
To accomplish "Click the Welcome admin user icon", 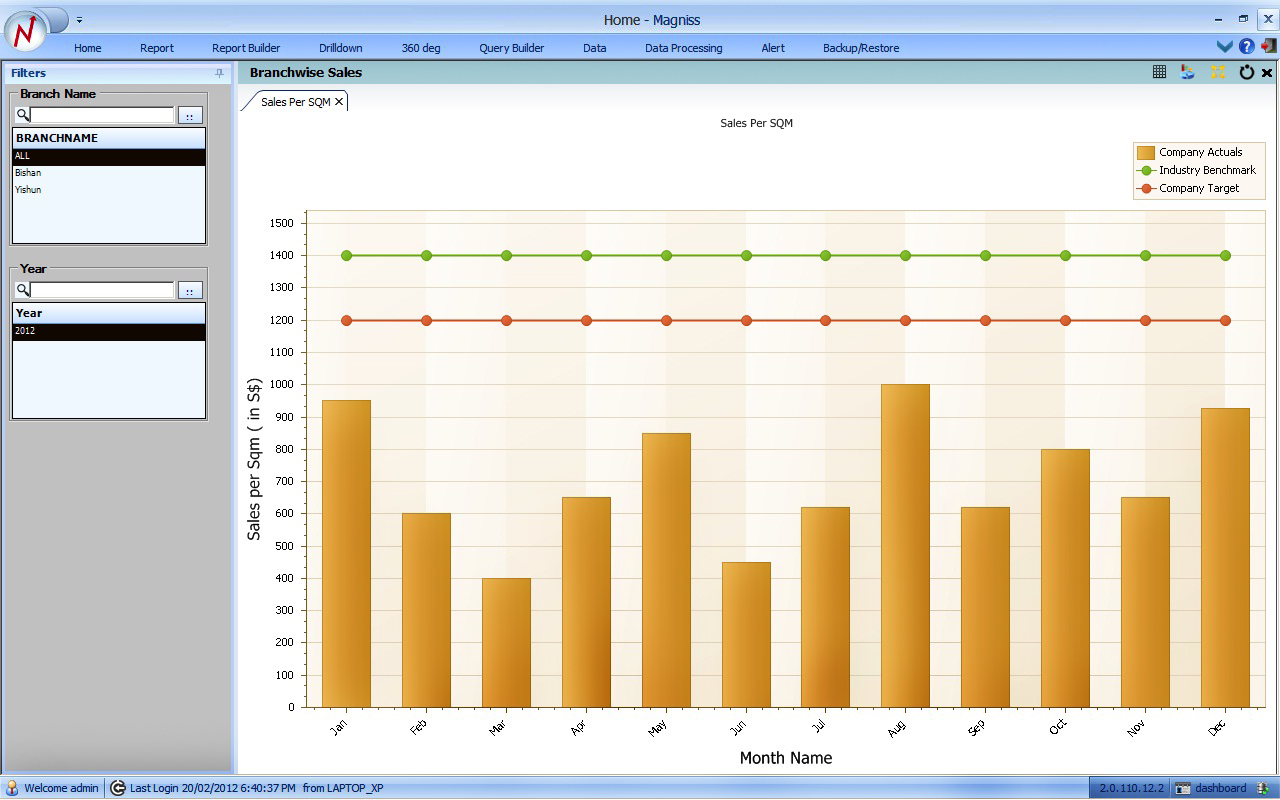I will [x=12, y=788].
